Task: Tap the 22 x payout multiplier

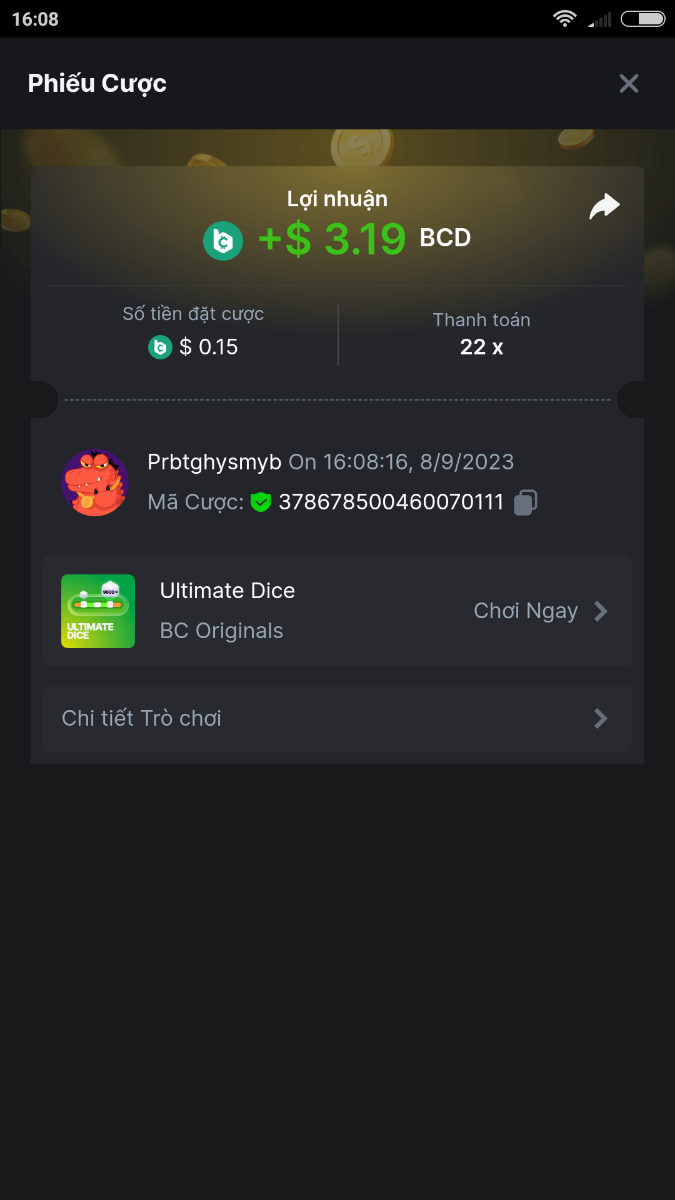Action: 481,347
